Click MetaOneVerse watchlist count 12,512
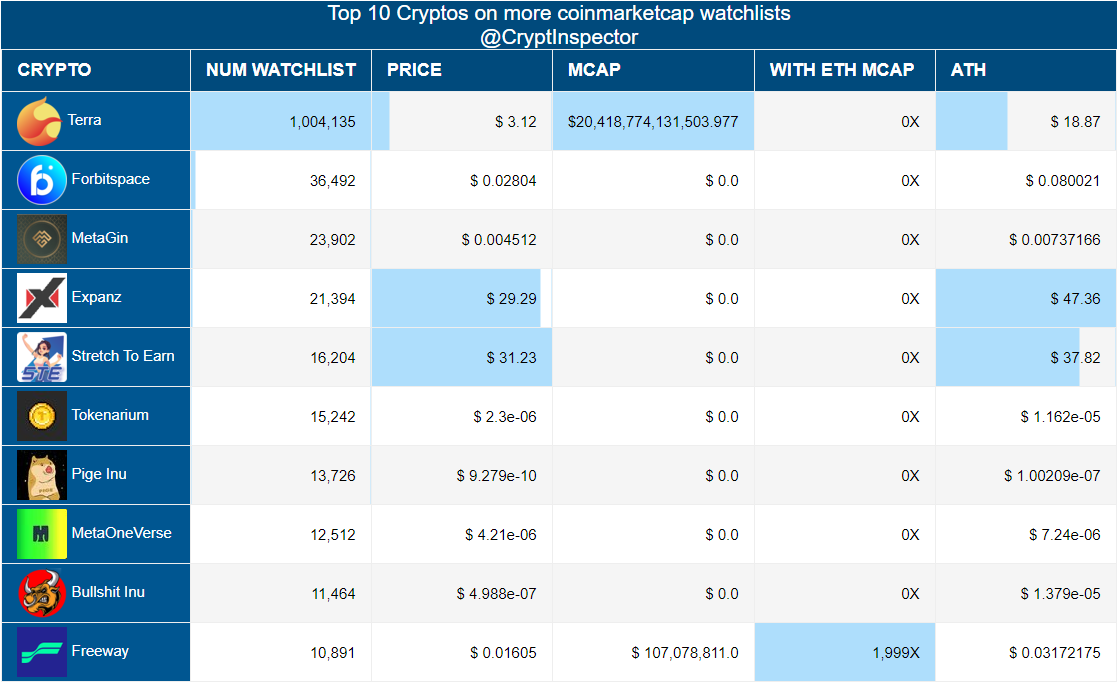This screenshot has height=683, width=1118. (x=332, y=535)
